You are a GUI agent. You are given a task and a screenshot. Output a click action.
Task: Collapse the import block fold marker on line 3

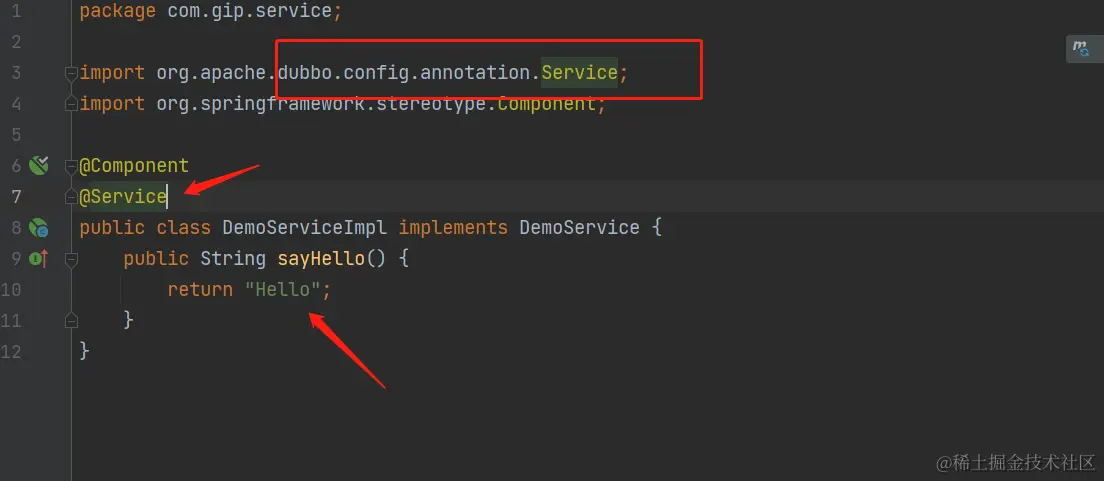click(70, 73)
